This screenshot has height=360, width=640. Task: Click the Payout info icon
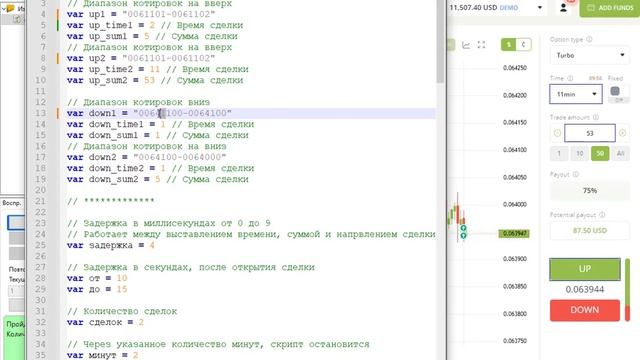(x=576, y=174)
